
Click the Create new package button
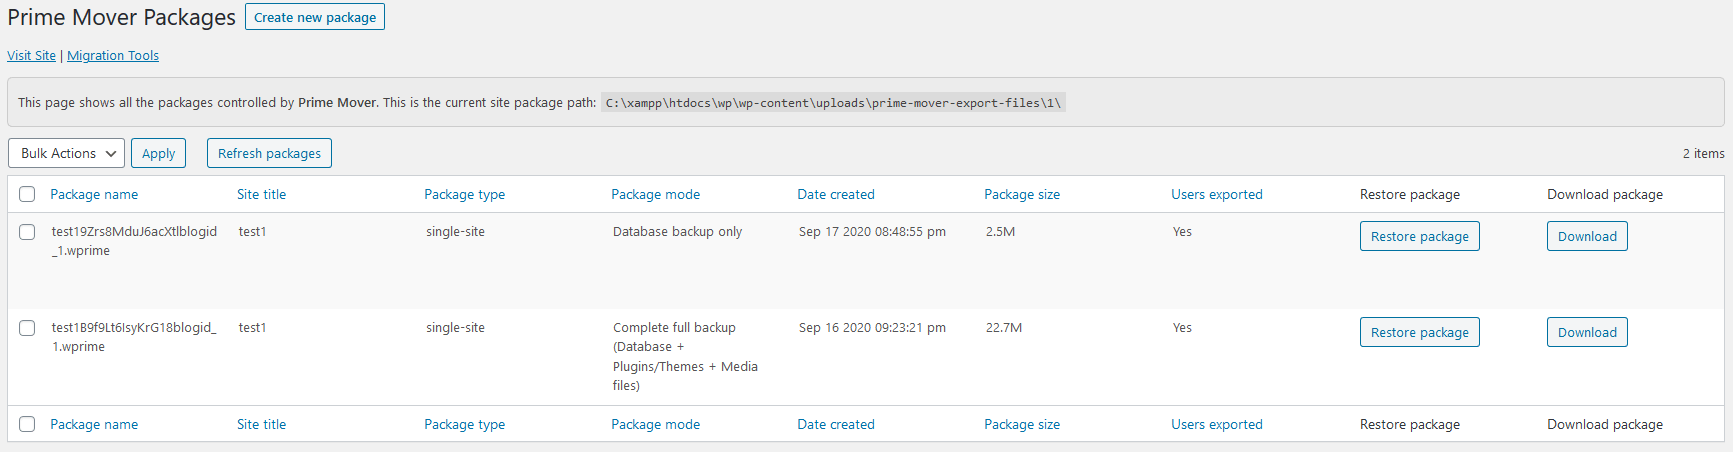[315, 17]
